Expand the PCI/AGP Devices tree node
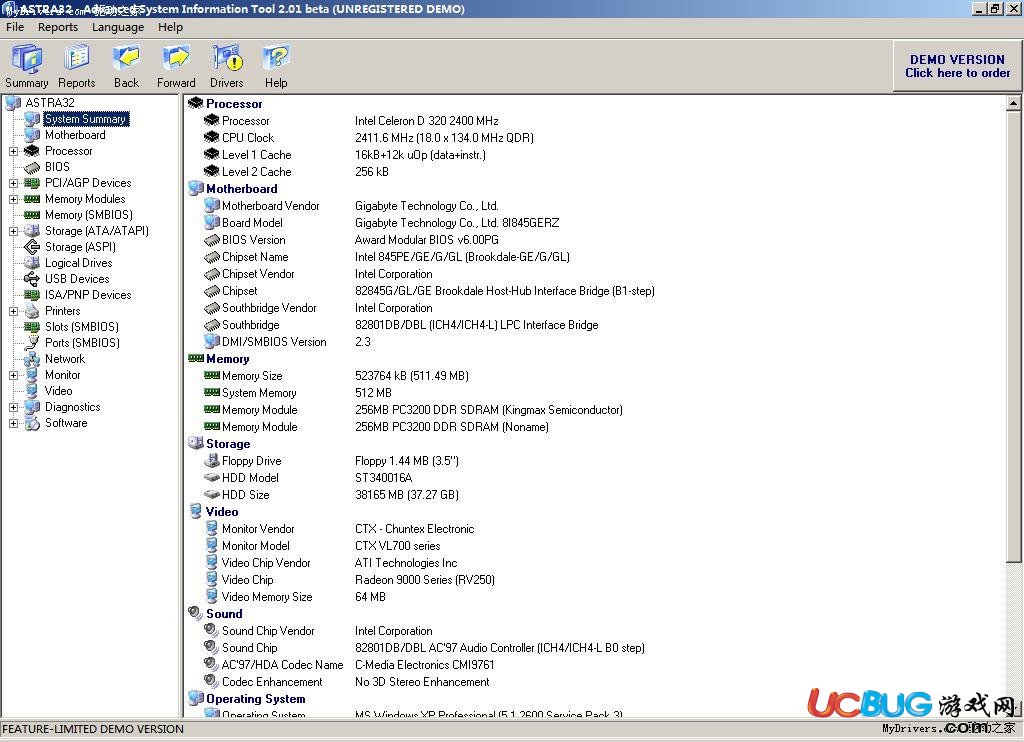 pos(13,184)
